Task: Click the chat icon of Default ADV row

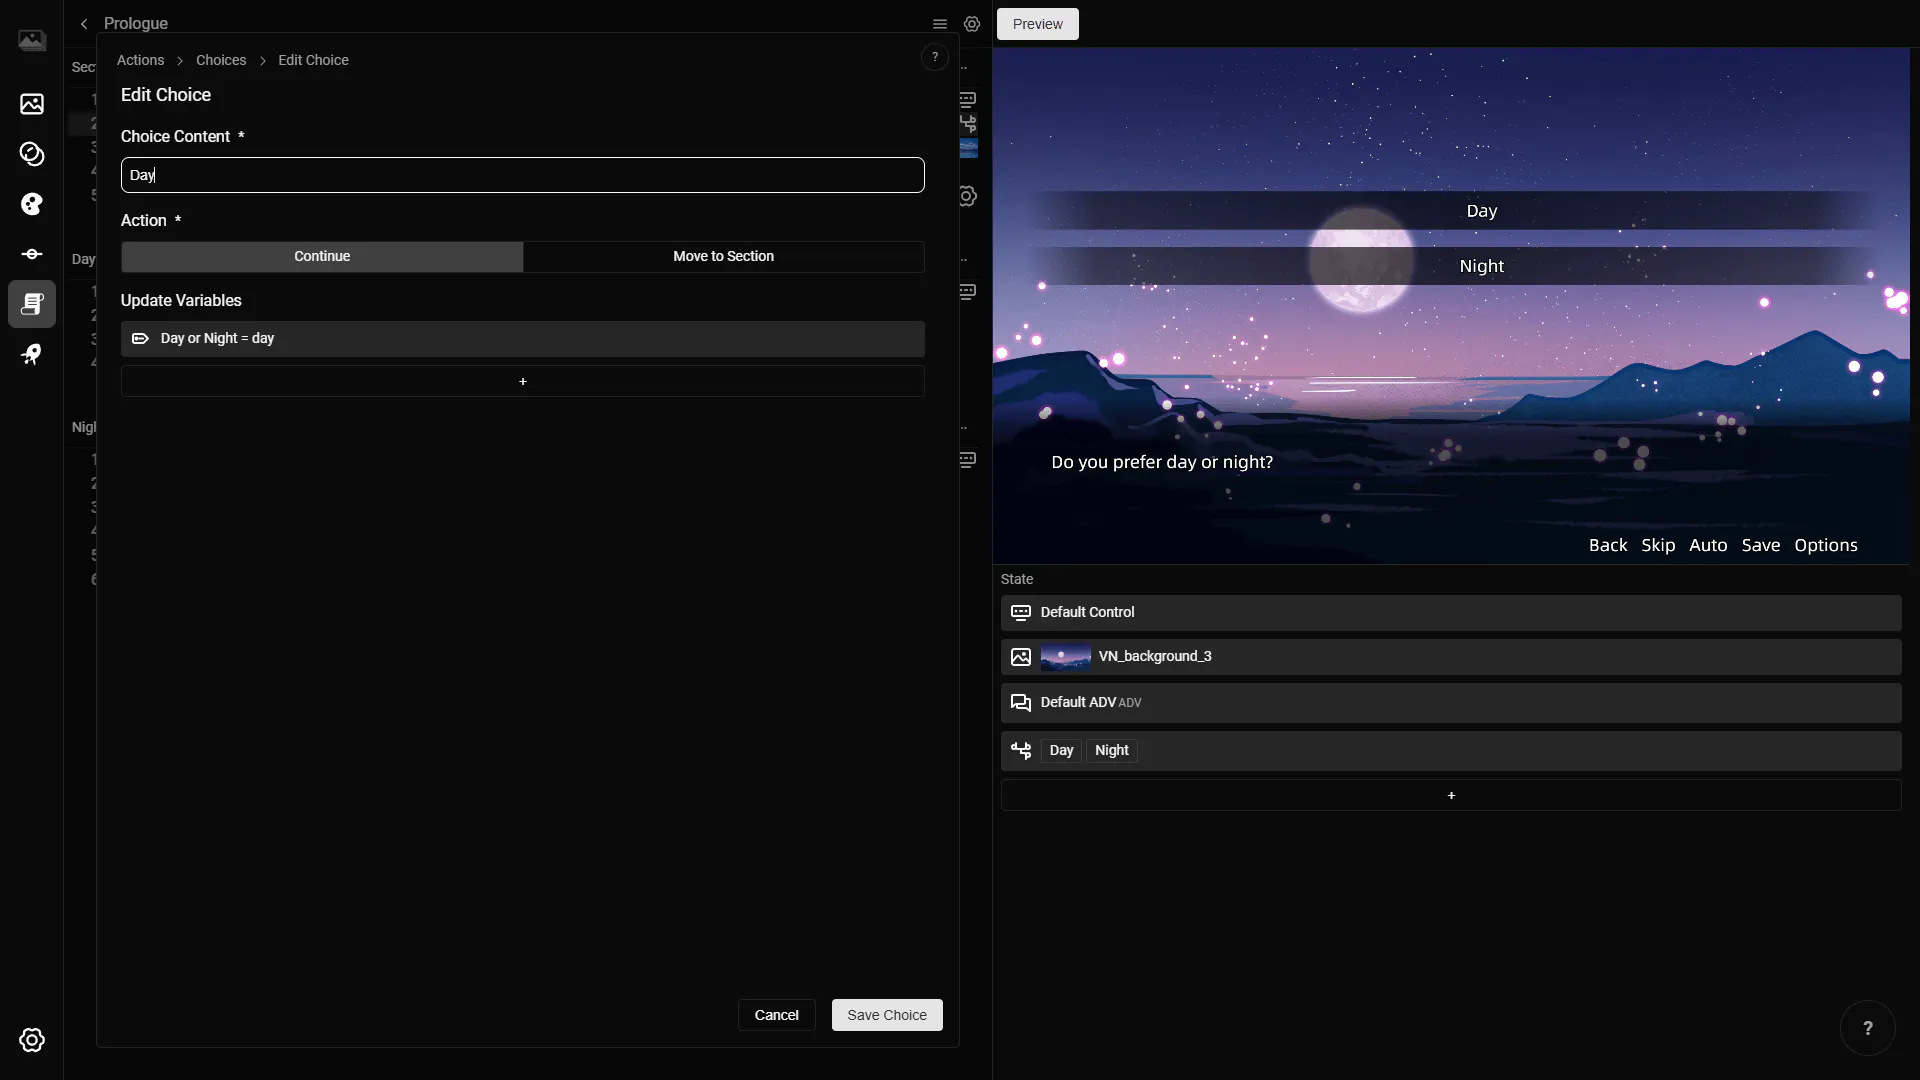Action: [x=1021, y=703]
